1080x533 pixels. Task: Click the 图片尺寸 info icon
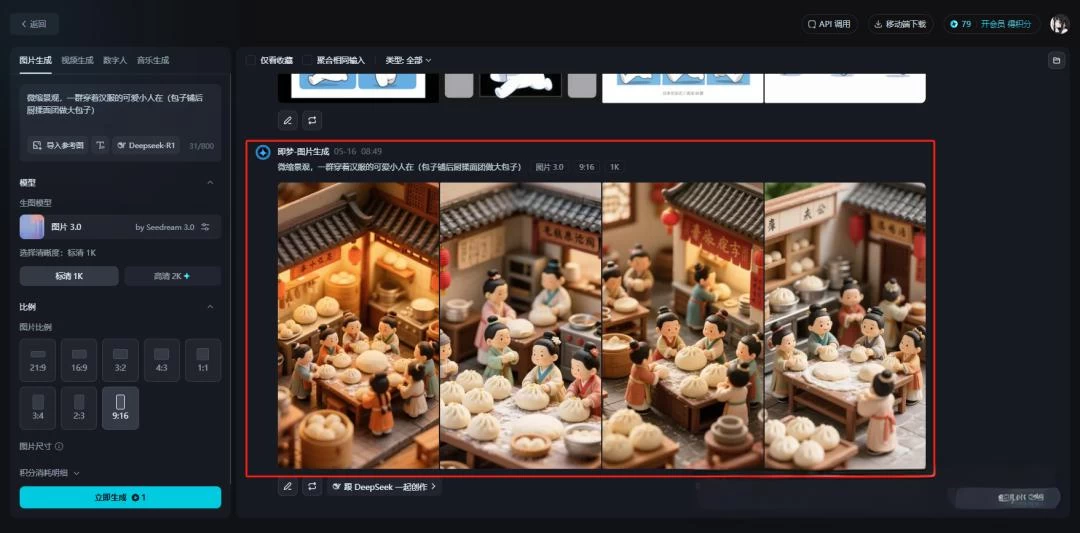[x=59, y=446]
